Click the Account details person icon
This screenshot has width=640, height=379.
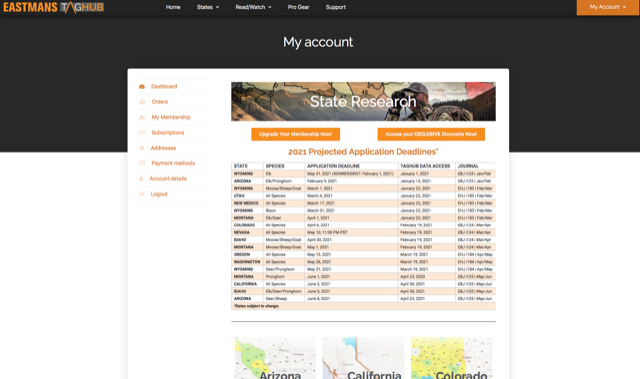click(141, 179)
